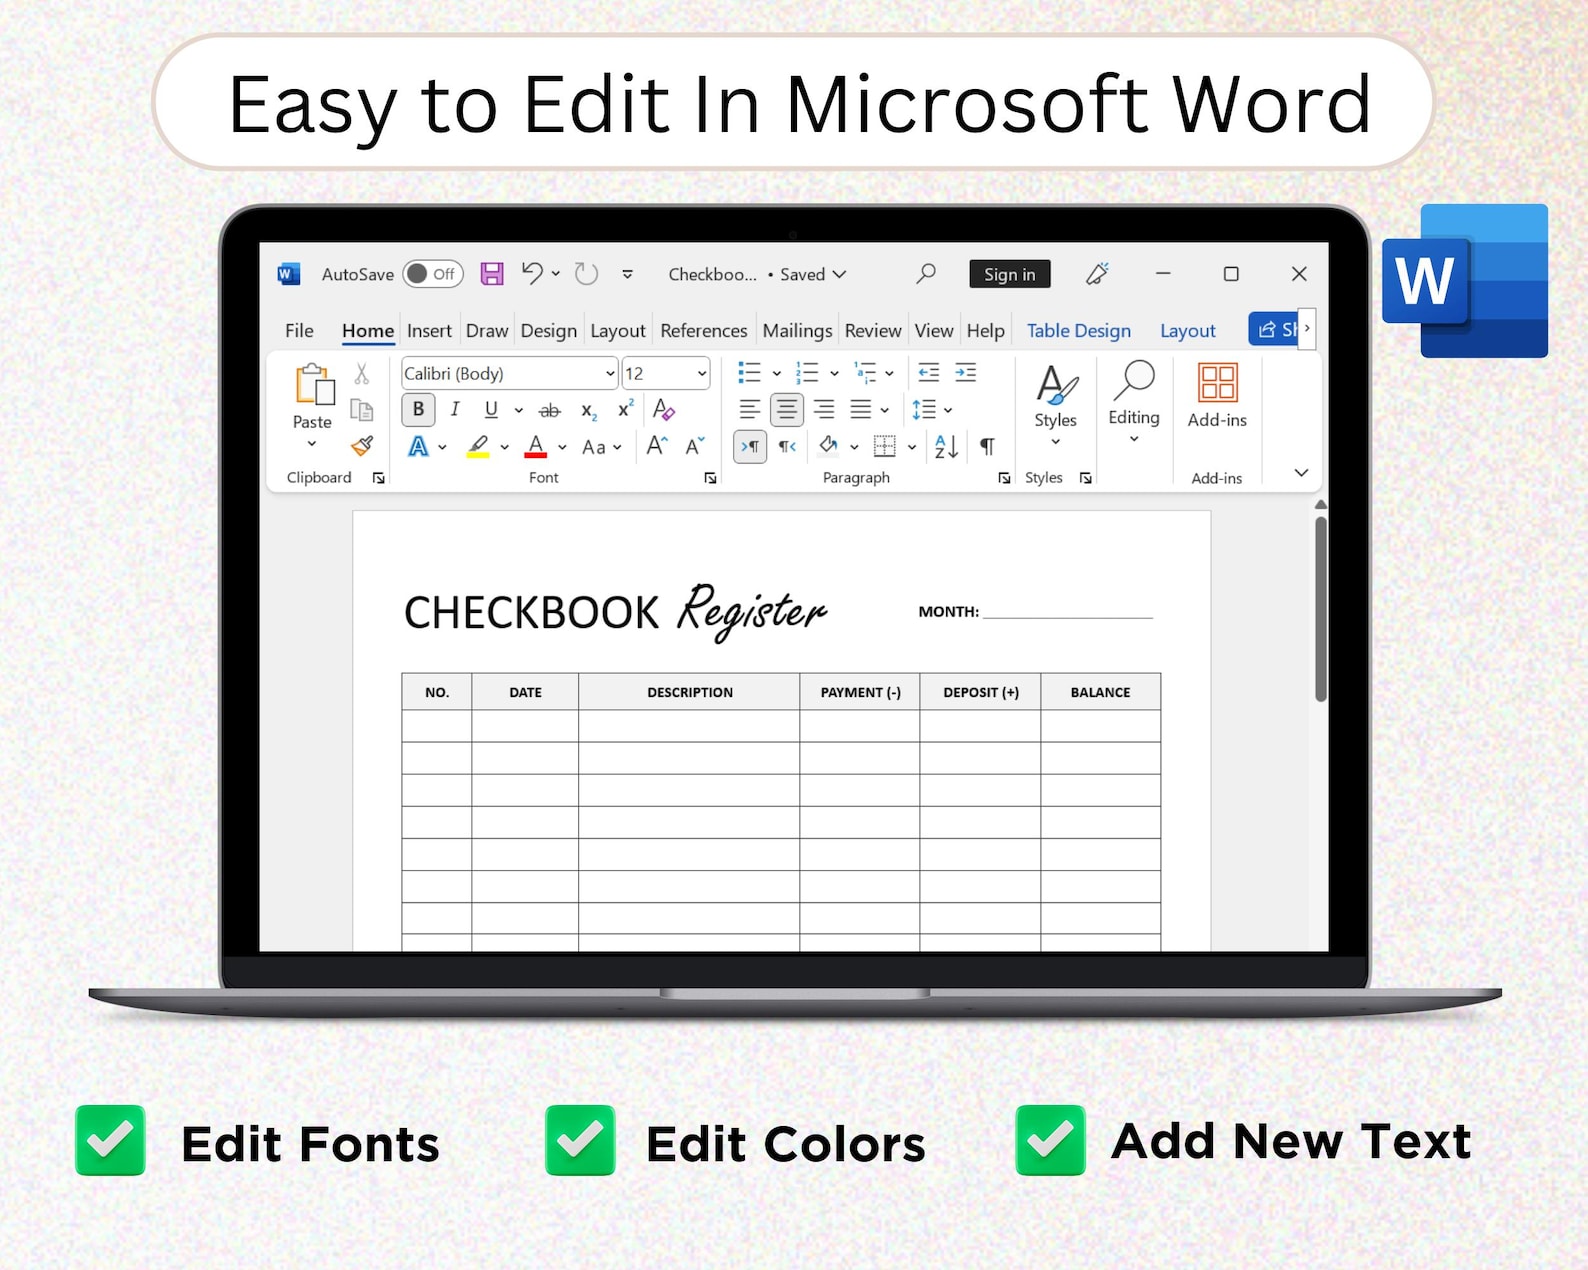Toggle Bold formatting button
Viewport: 1588px width, 1270px height.
pyautogui.click(x=418, y=409)
